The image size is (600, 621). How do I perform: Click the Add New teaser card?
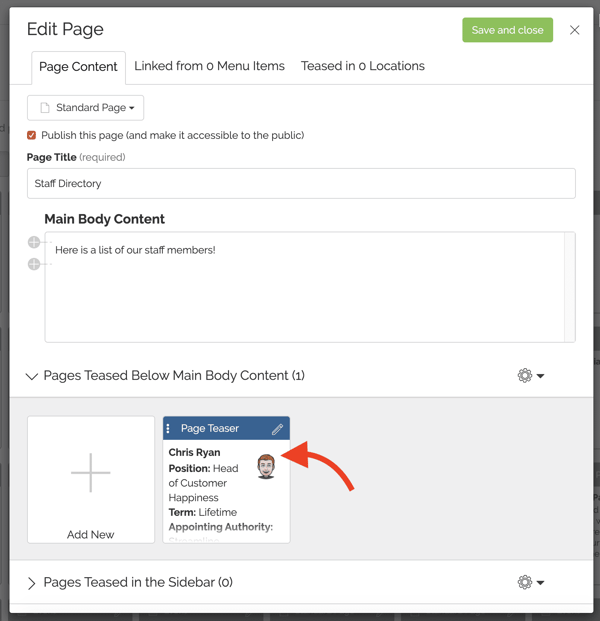(x=91, y=479)
